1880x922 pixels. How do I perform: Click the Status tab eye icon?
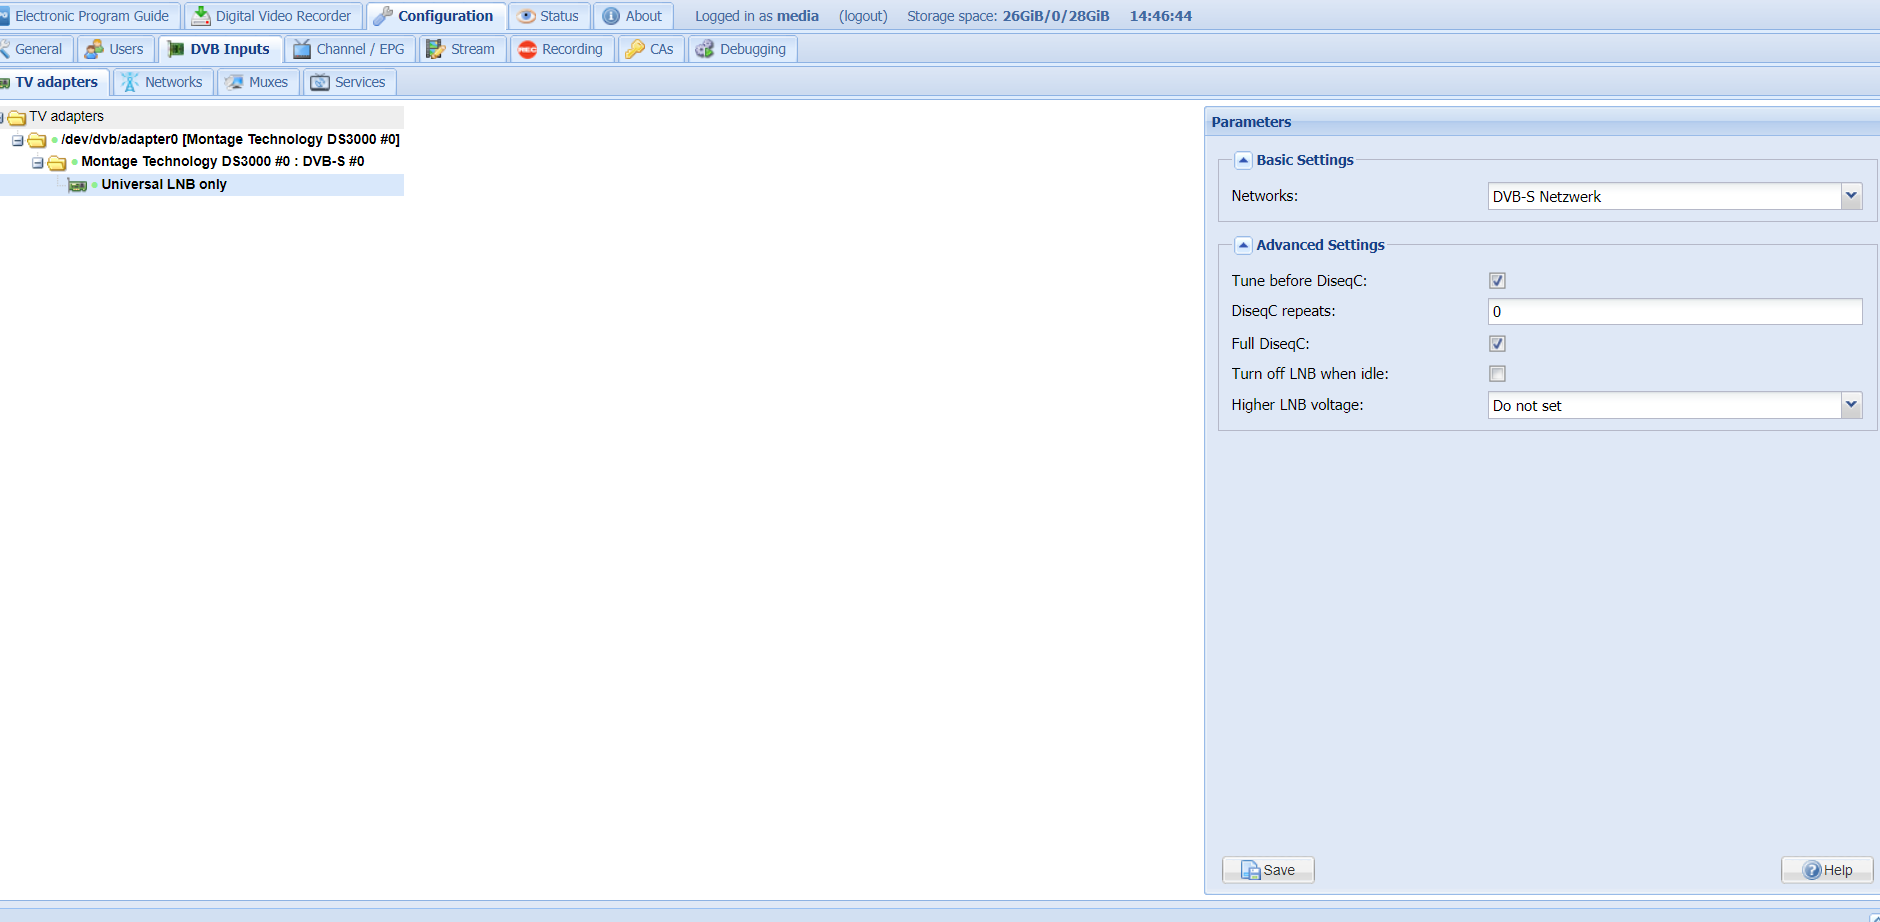pos(526,16)
